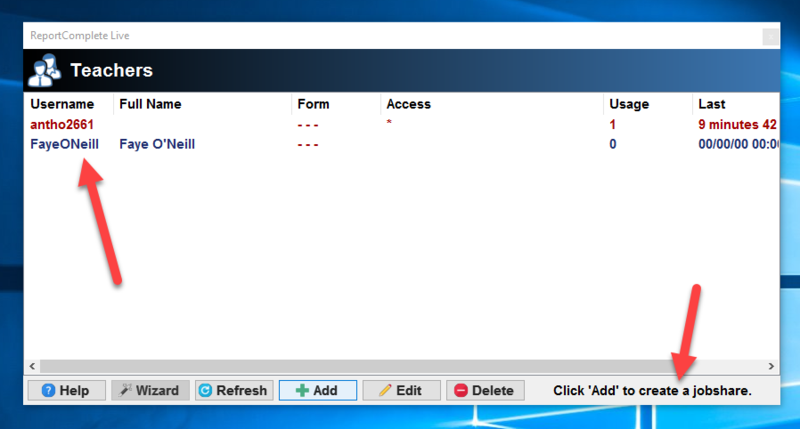The image size is (800, 429).
Task: Click '9 minutes 42' last value
Action: 737,124
